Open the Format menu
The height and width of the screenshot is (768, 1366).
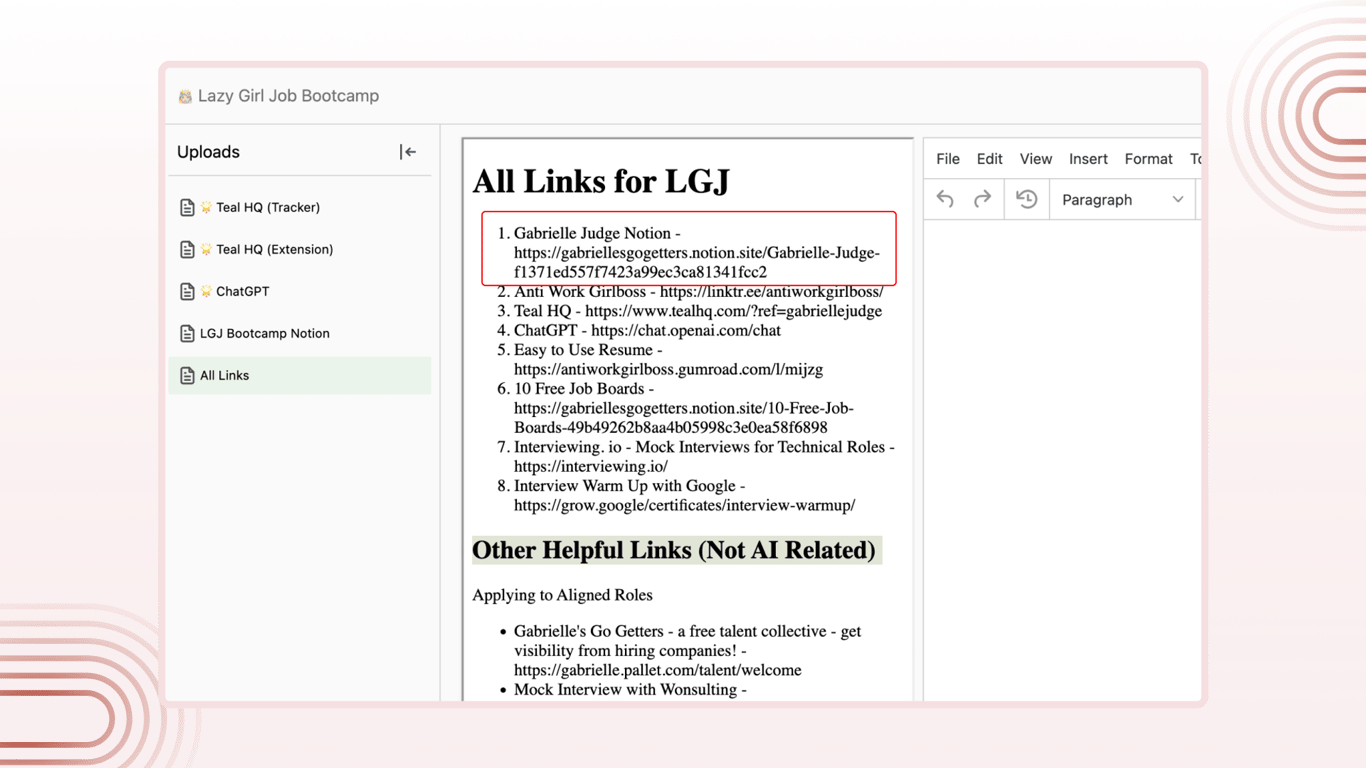click(x=1148, y=159)
